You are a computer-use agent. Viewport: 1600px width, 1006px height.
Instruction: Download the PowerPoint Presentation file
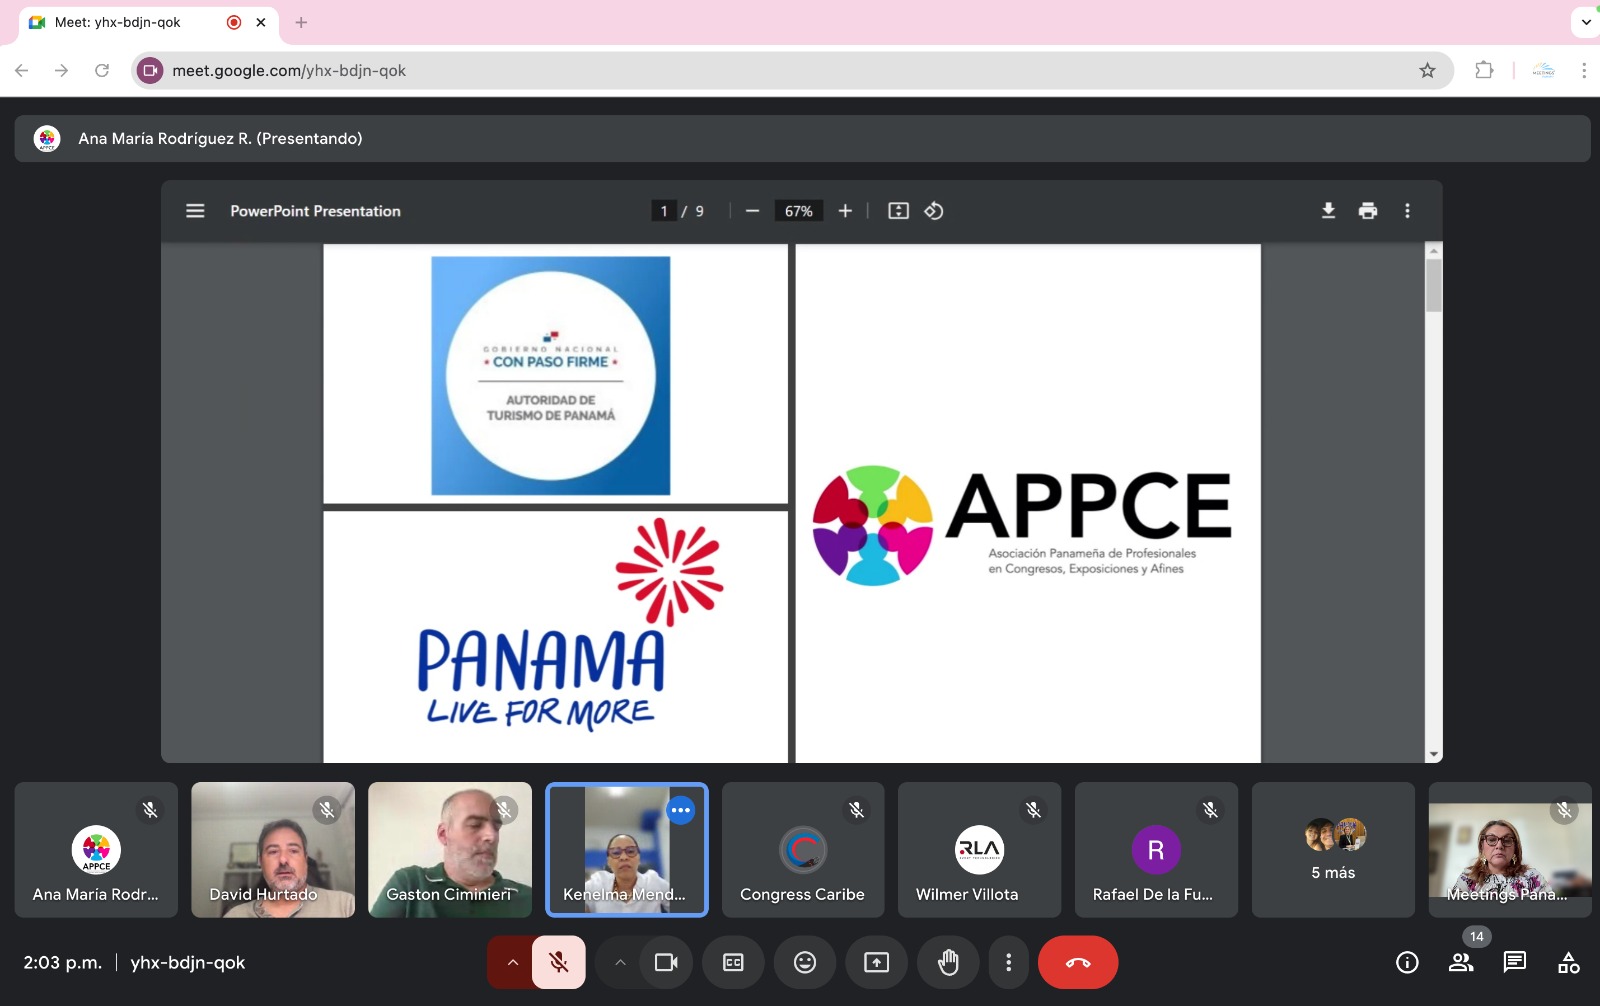tap(1328, 211)
